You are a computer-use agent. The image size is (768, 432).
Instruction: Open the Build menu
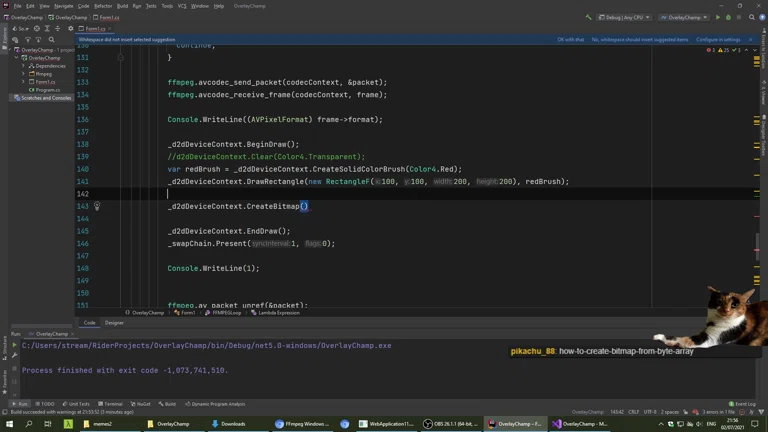[122, 6]
